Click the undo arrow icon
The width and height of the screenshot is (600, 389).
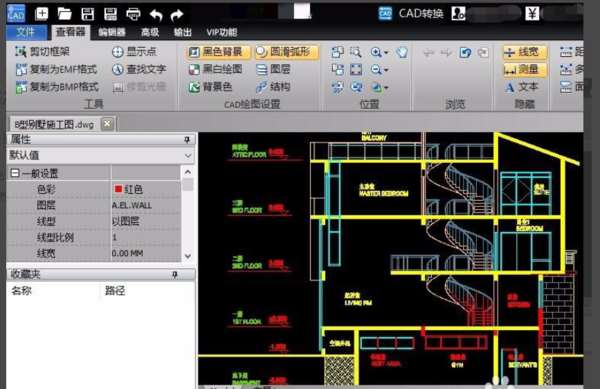pyautogui.click(x=156, y=15)
